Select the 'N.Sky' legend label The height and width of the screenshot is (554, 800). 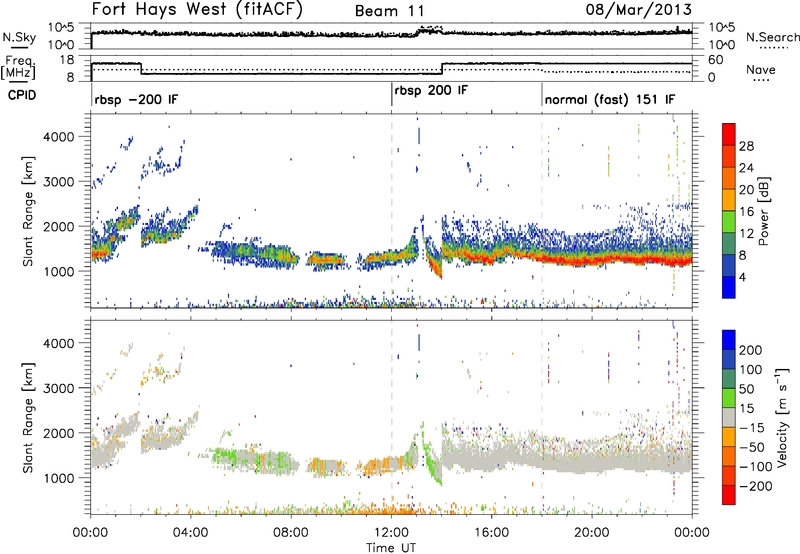[x=19, y=37]
